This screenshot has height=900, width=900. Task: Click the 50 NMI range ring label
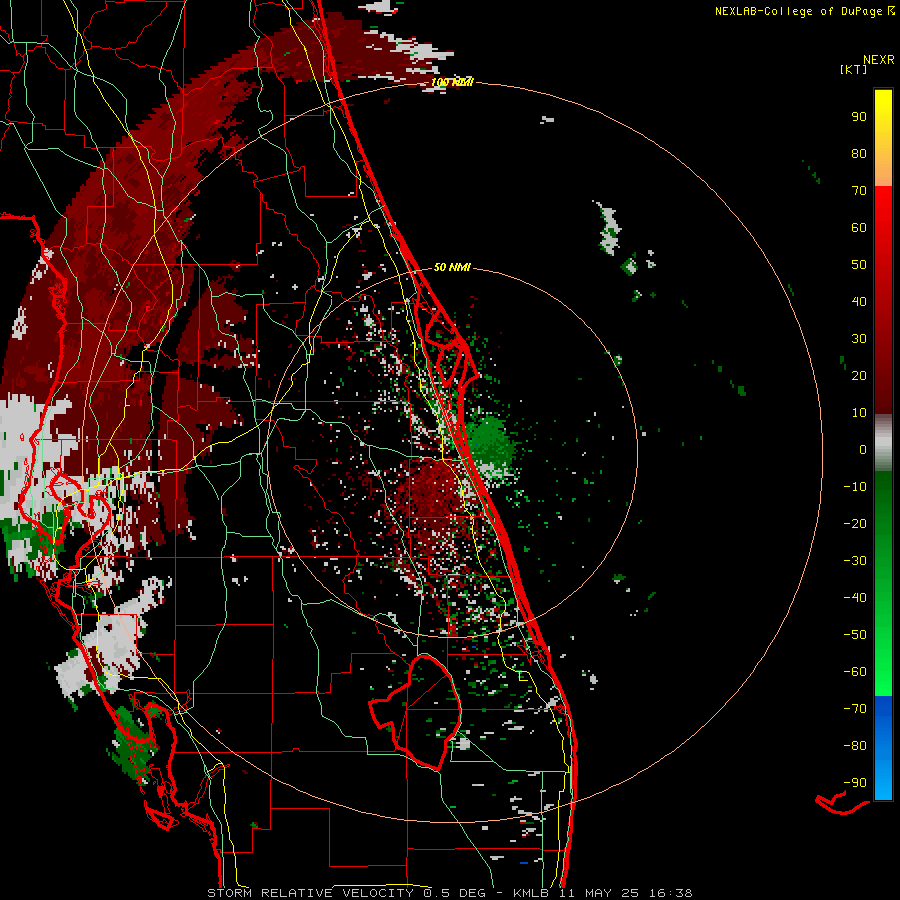pyautogui.click(x=452, y=267)
